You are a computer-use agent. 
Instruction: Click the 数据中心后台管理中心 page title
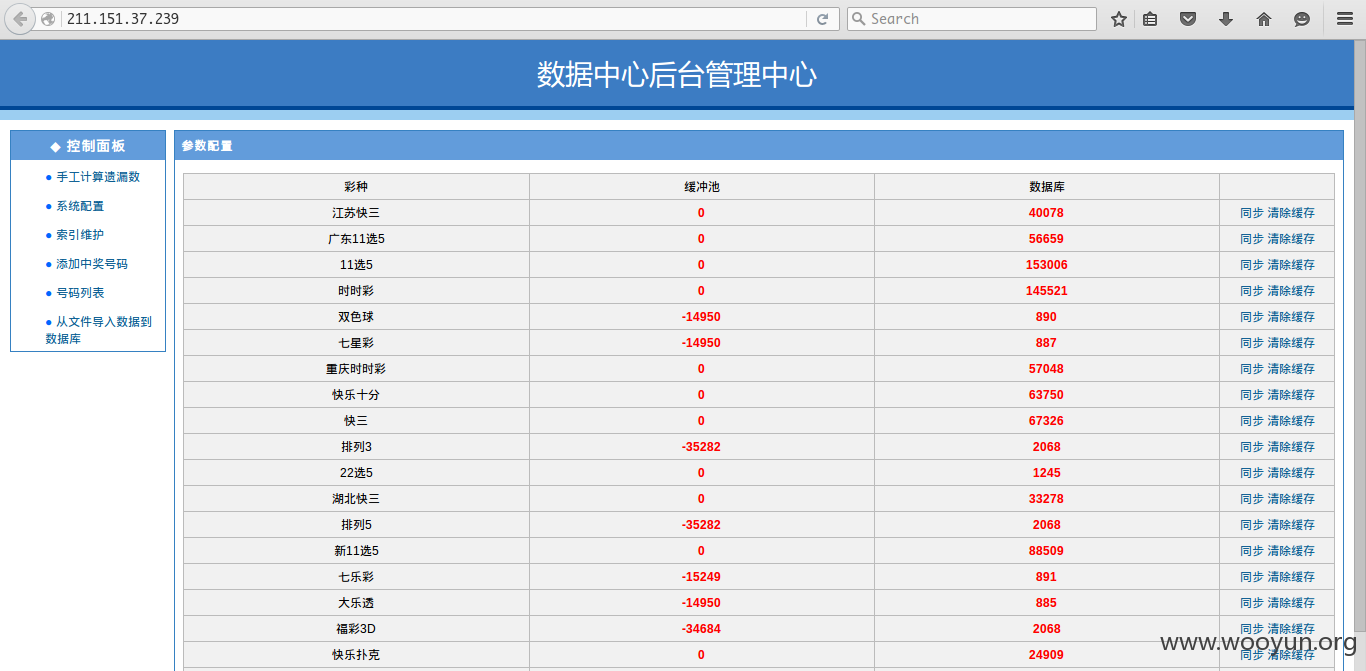pyautogui.click(x=677, y=75)
